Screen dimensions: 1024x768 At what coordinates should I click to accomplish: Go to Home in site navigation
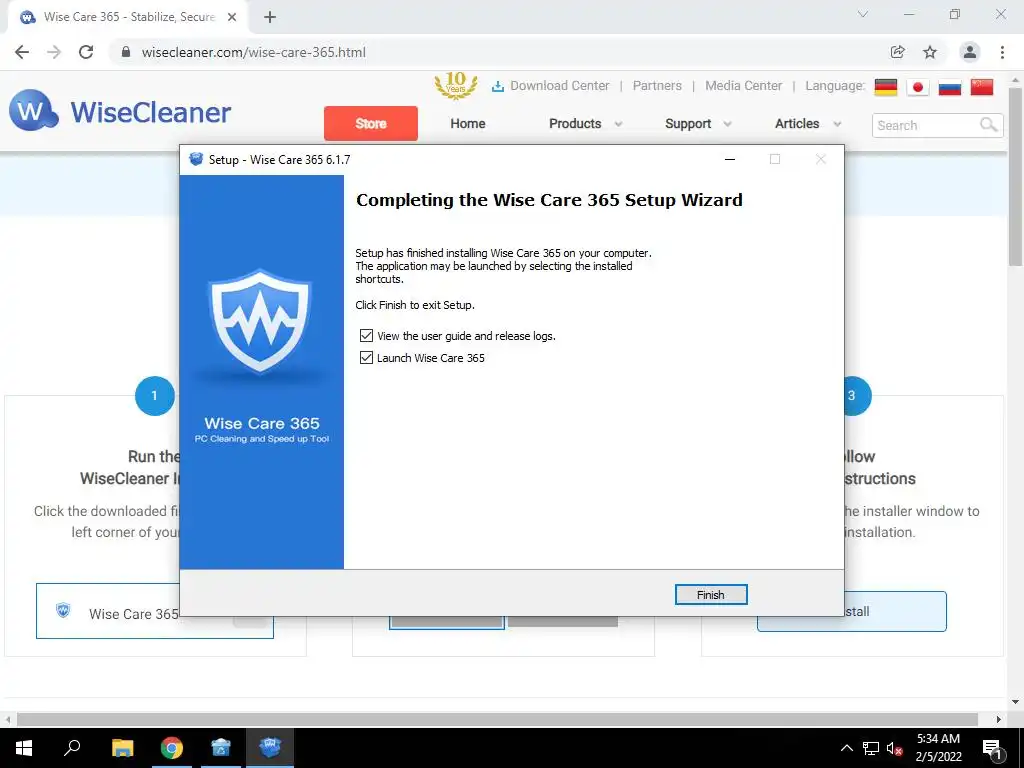(x=468, y=123)
